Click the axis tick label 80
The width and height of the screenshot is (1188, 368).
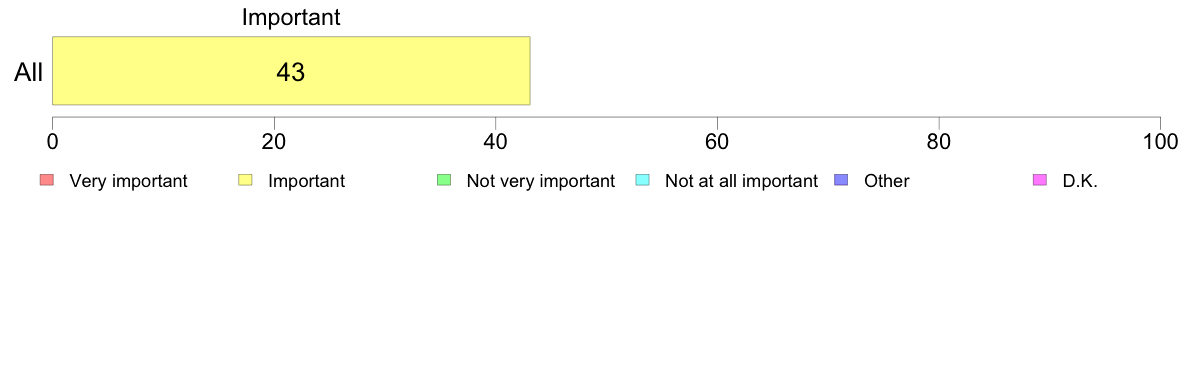tap(939, 141)
